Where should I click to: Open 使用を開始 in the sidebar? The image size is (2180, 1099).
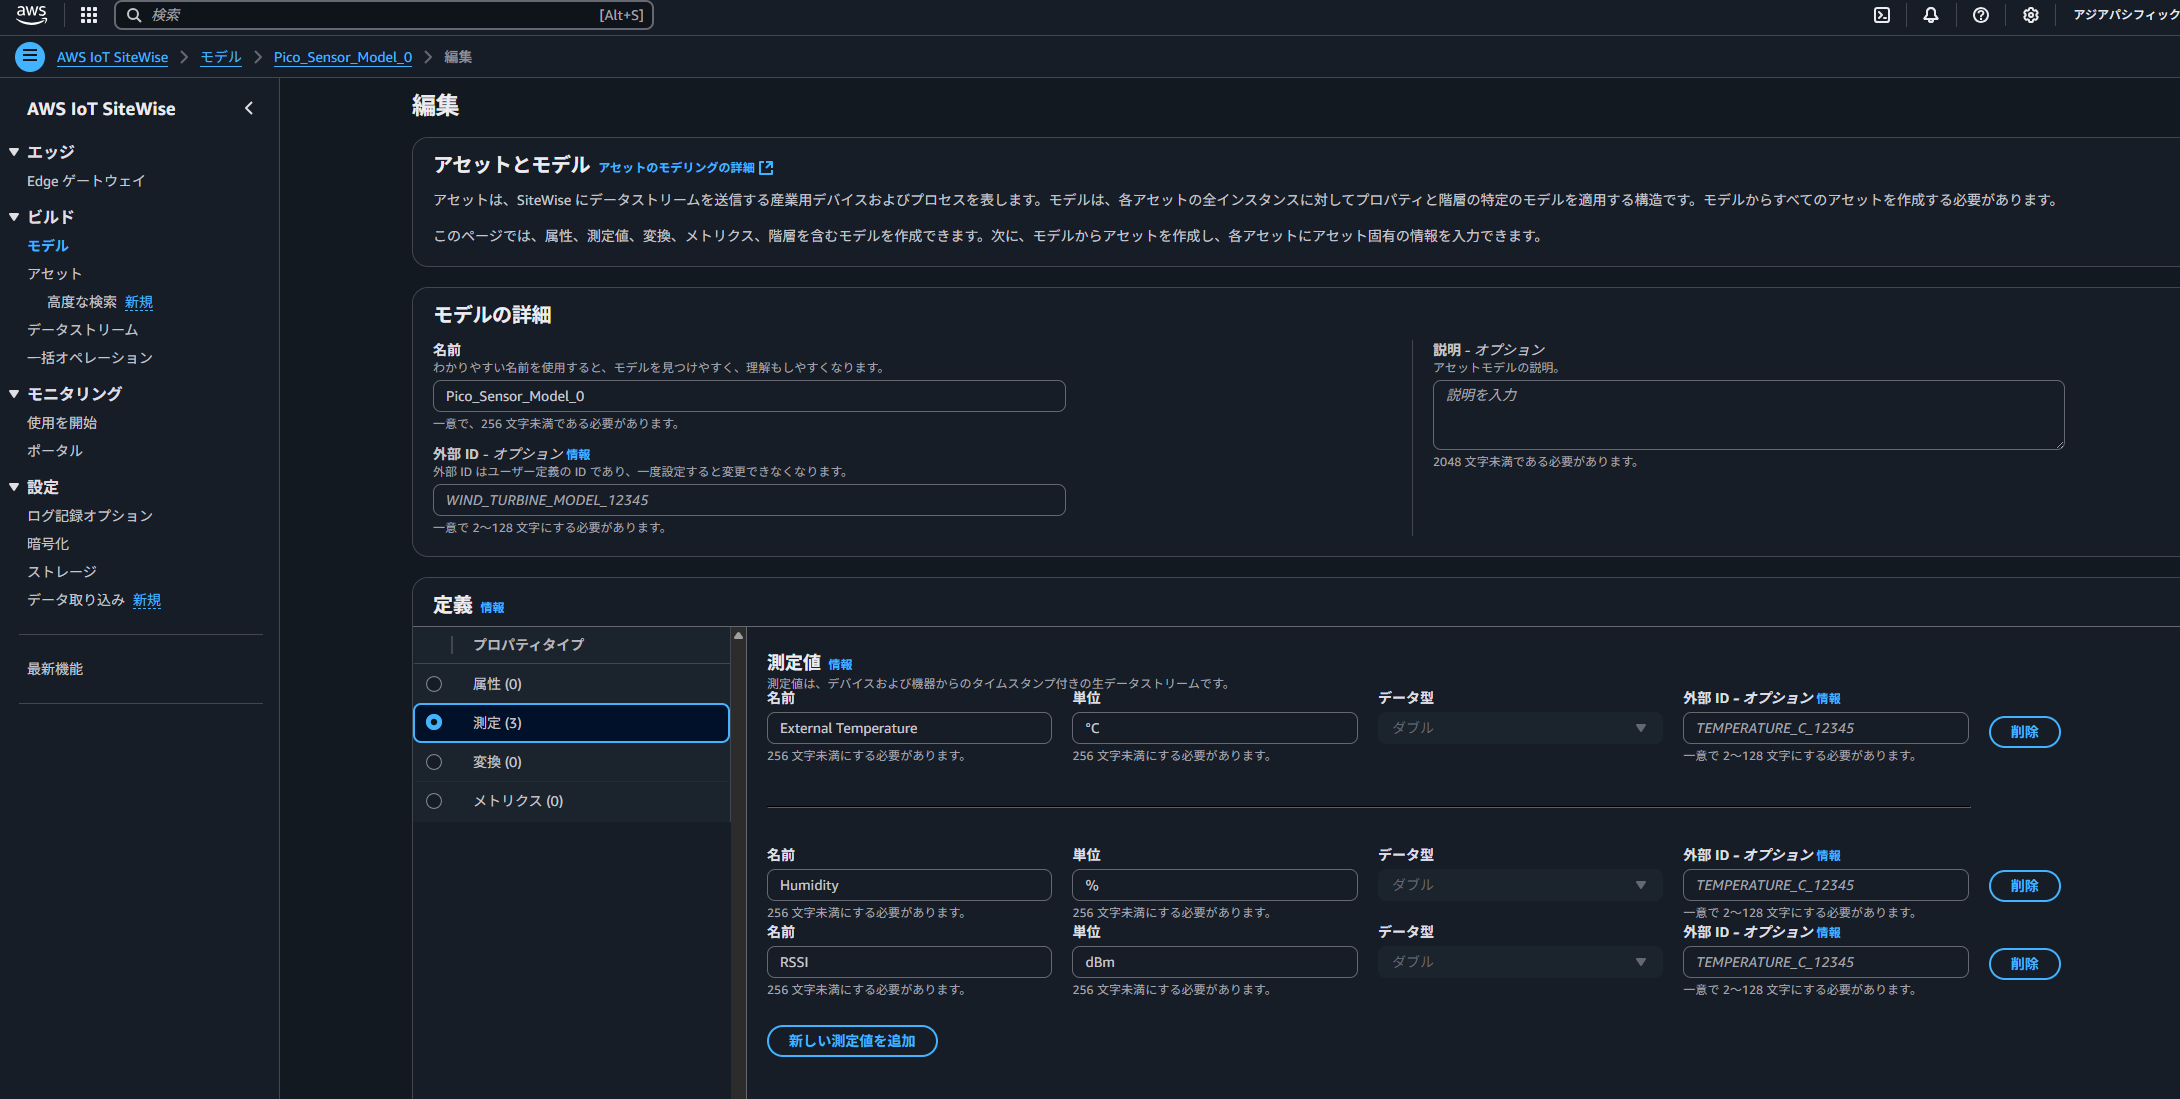tap(62, 423)
